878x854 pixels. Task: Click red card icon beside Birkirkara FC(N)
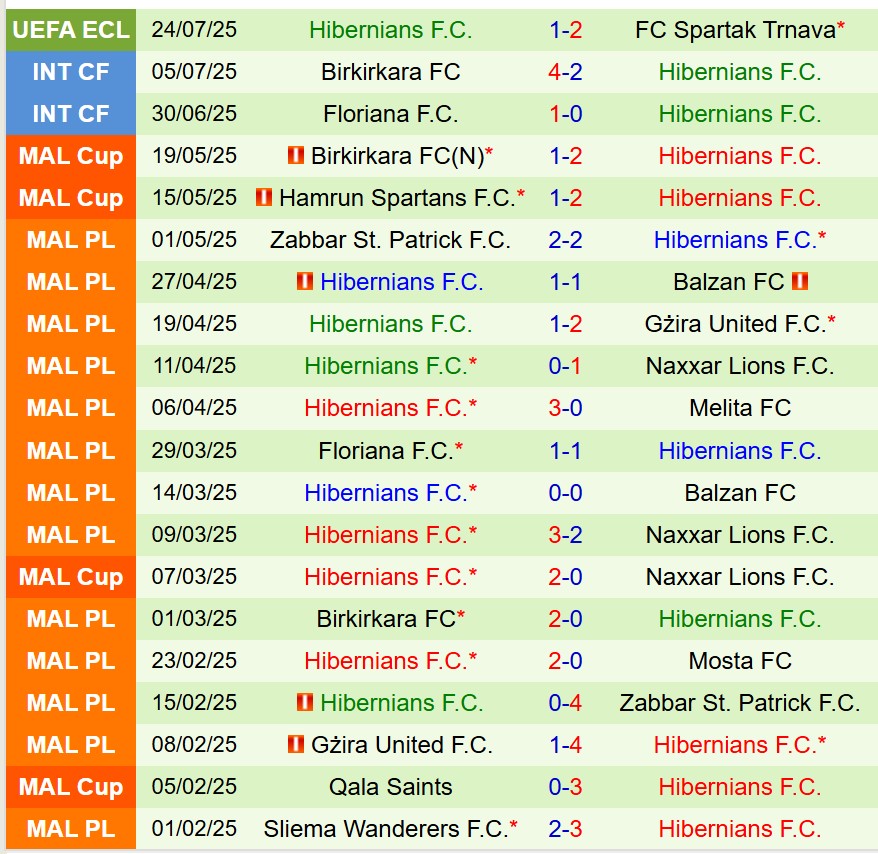pos(296,155)
